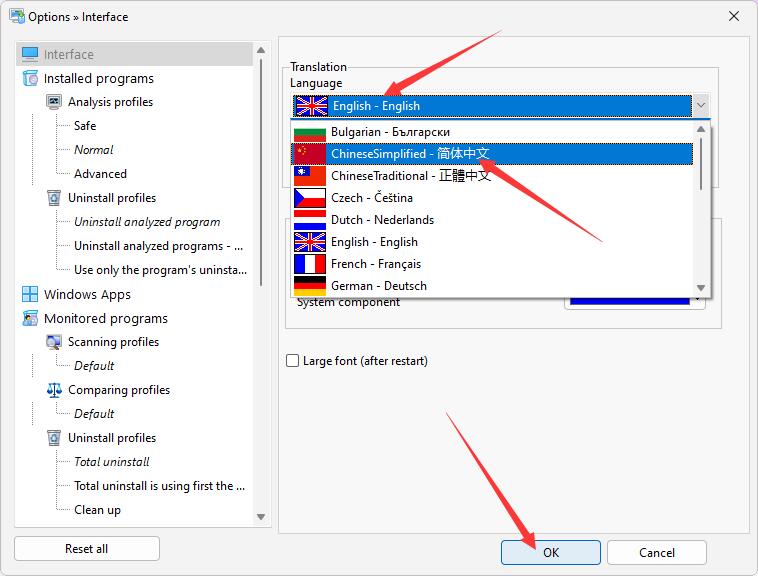Click the Windows Apps tiles icon
This screenshot has height=576, width=758.
(30, 294)
